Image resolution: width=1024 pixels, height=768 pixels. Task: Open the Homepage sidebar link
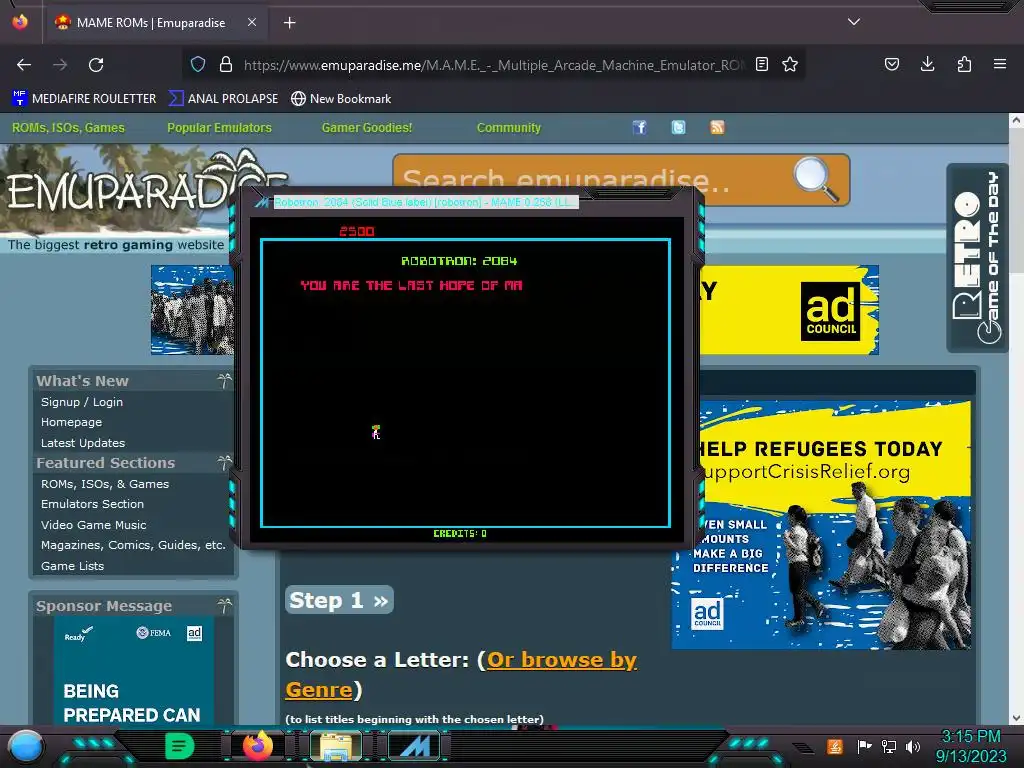[x=71, y=423]
